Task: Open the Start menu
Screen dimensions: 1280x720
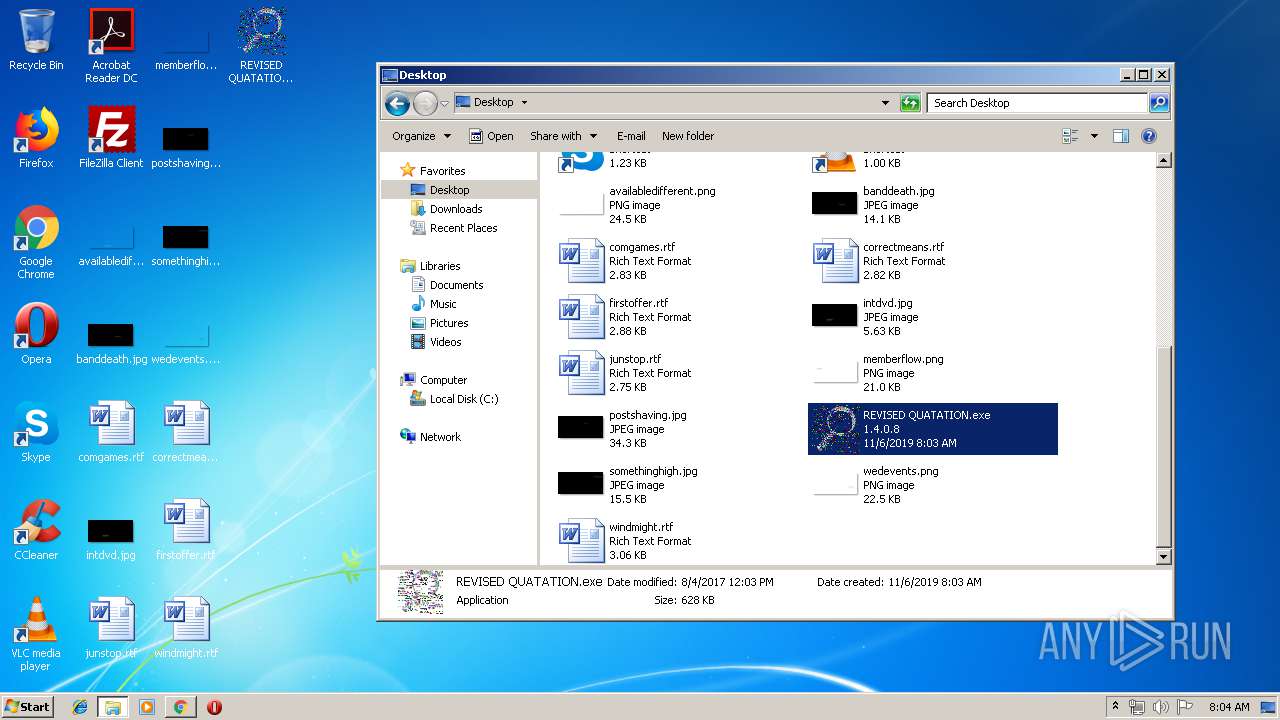Action: click(x=28, y=706)
